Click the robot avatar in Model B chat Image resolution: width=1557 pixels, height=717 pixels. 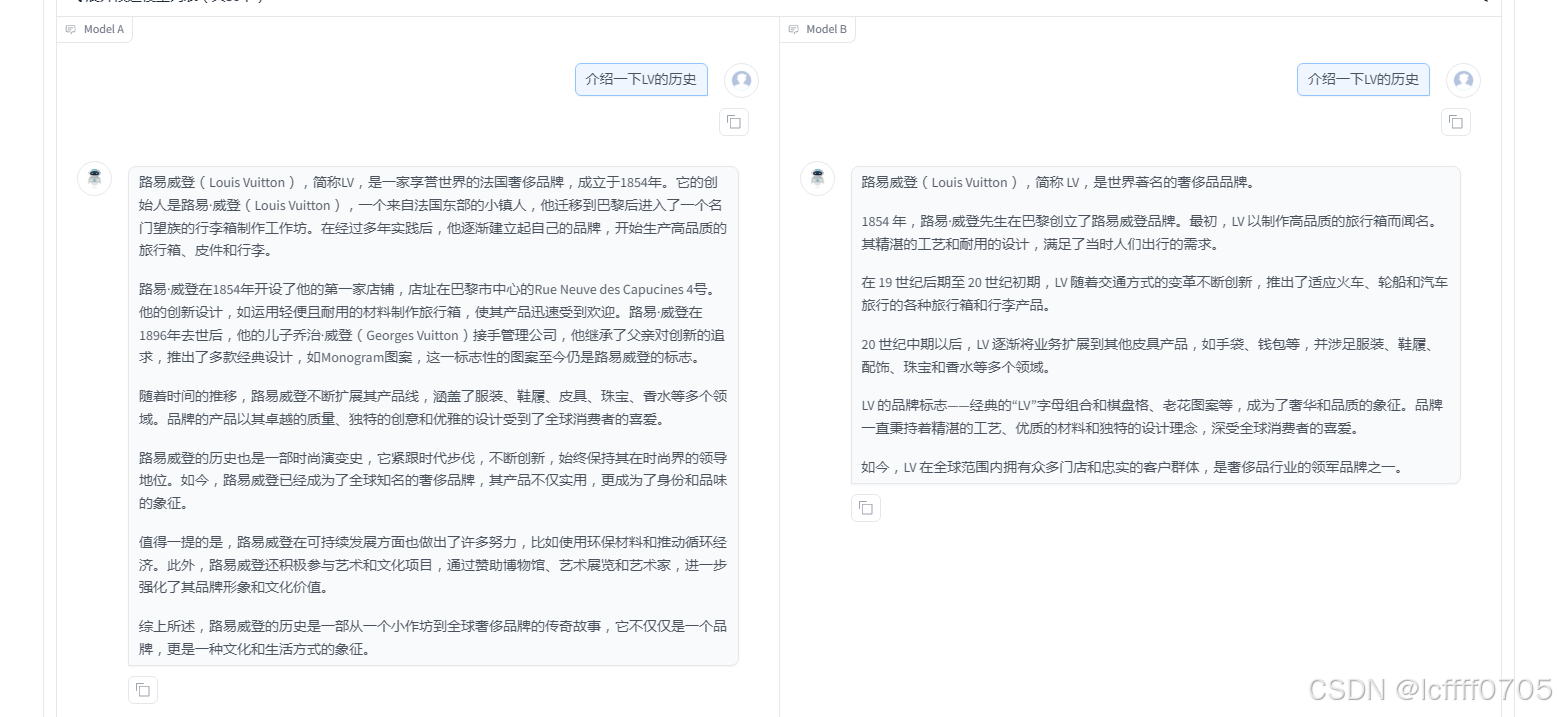pyautogui.click(x=818, y=179)
